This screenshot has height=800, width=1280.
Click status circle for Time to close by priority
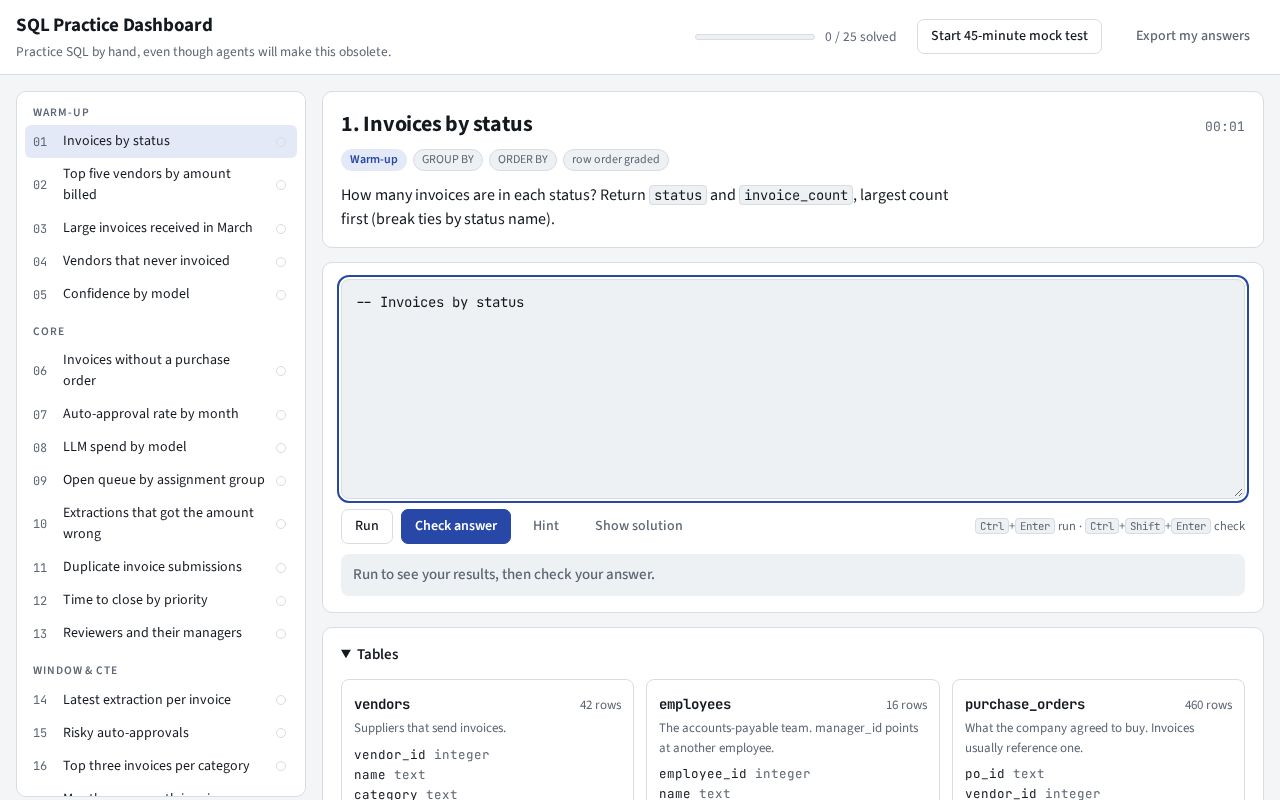click(281, 601)
